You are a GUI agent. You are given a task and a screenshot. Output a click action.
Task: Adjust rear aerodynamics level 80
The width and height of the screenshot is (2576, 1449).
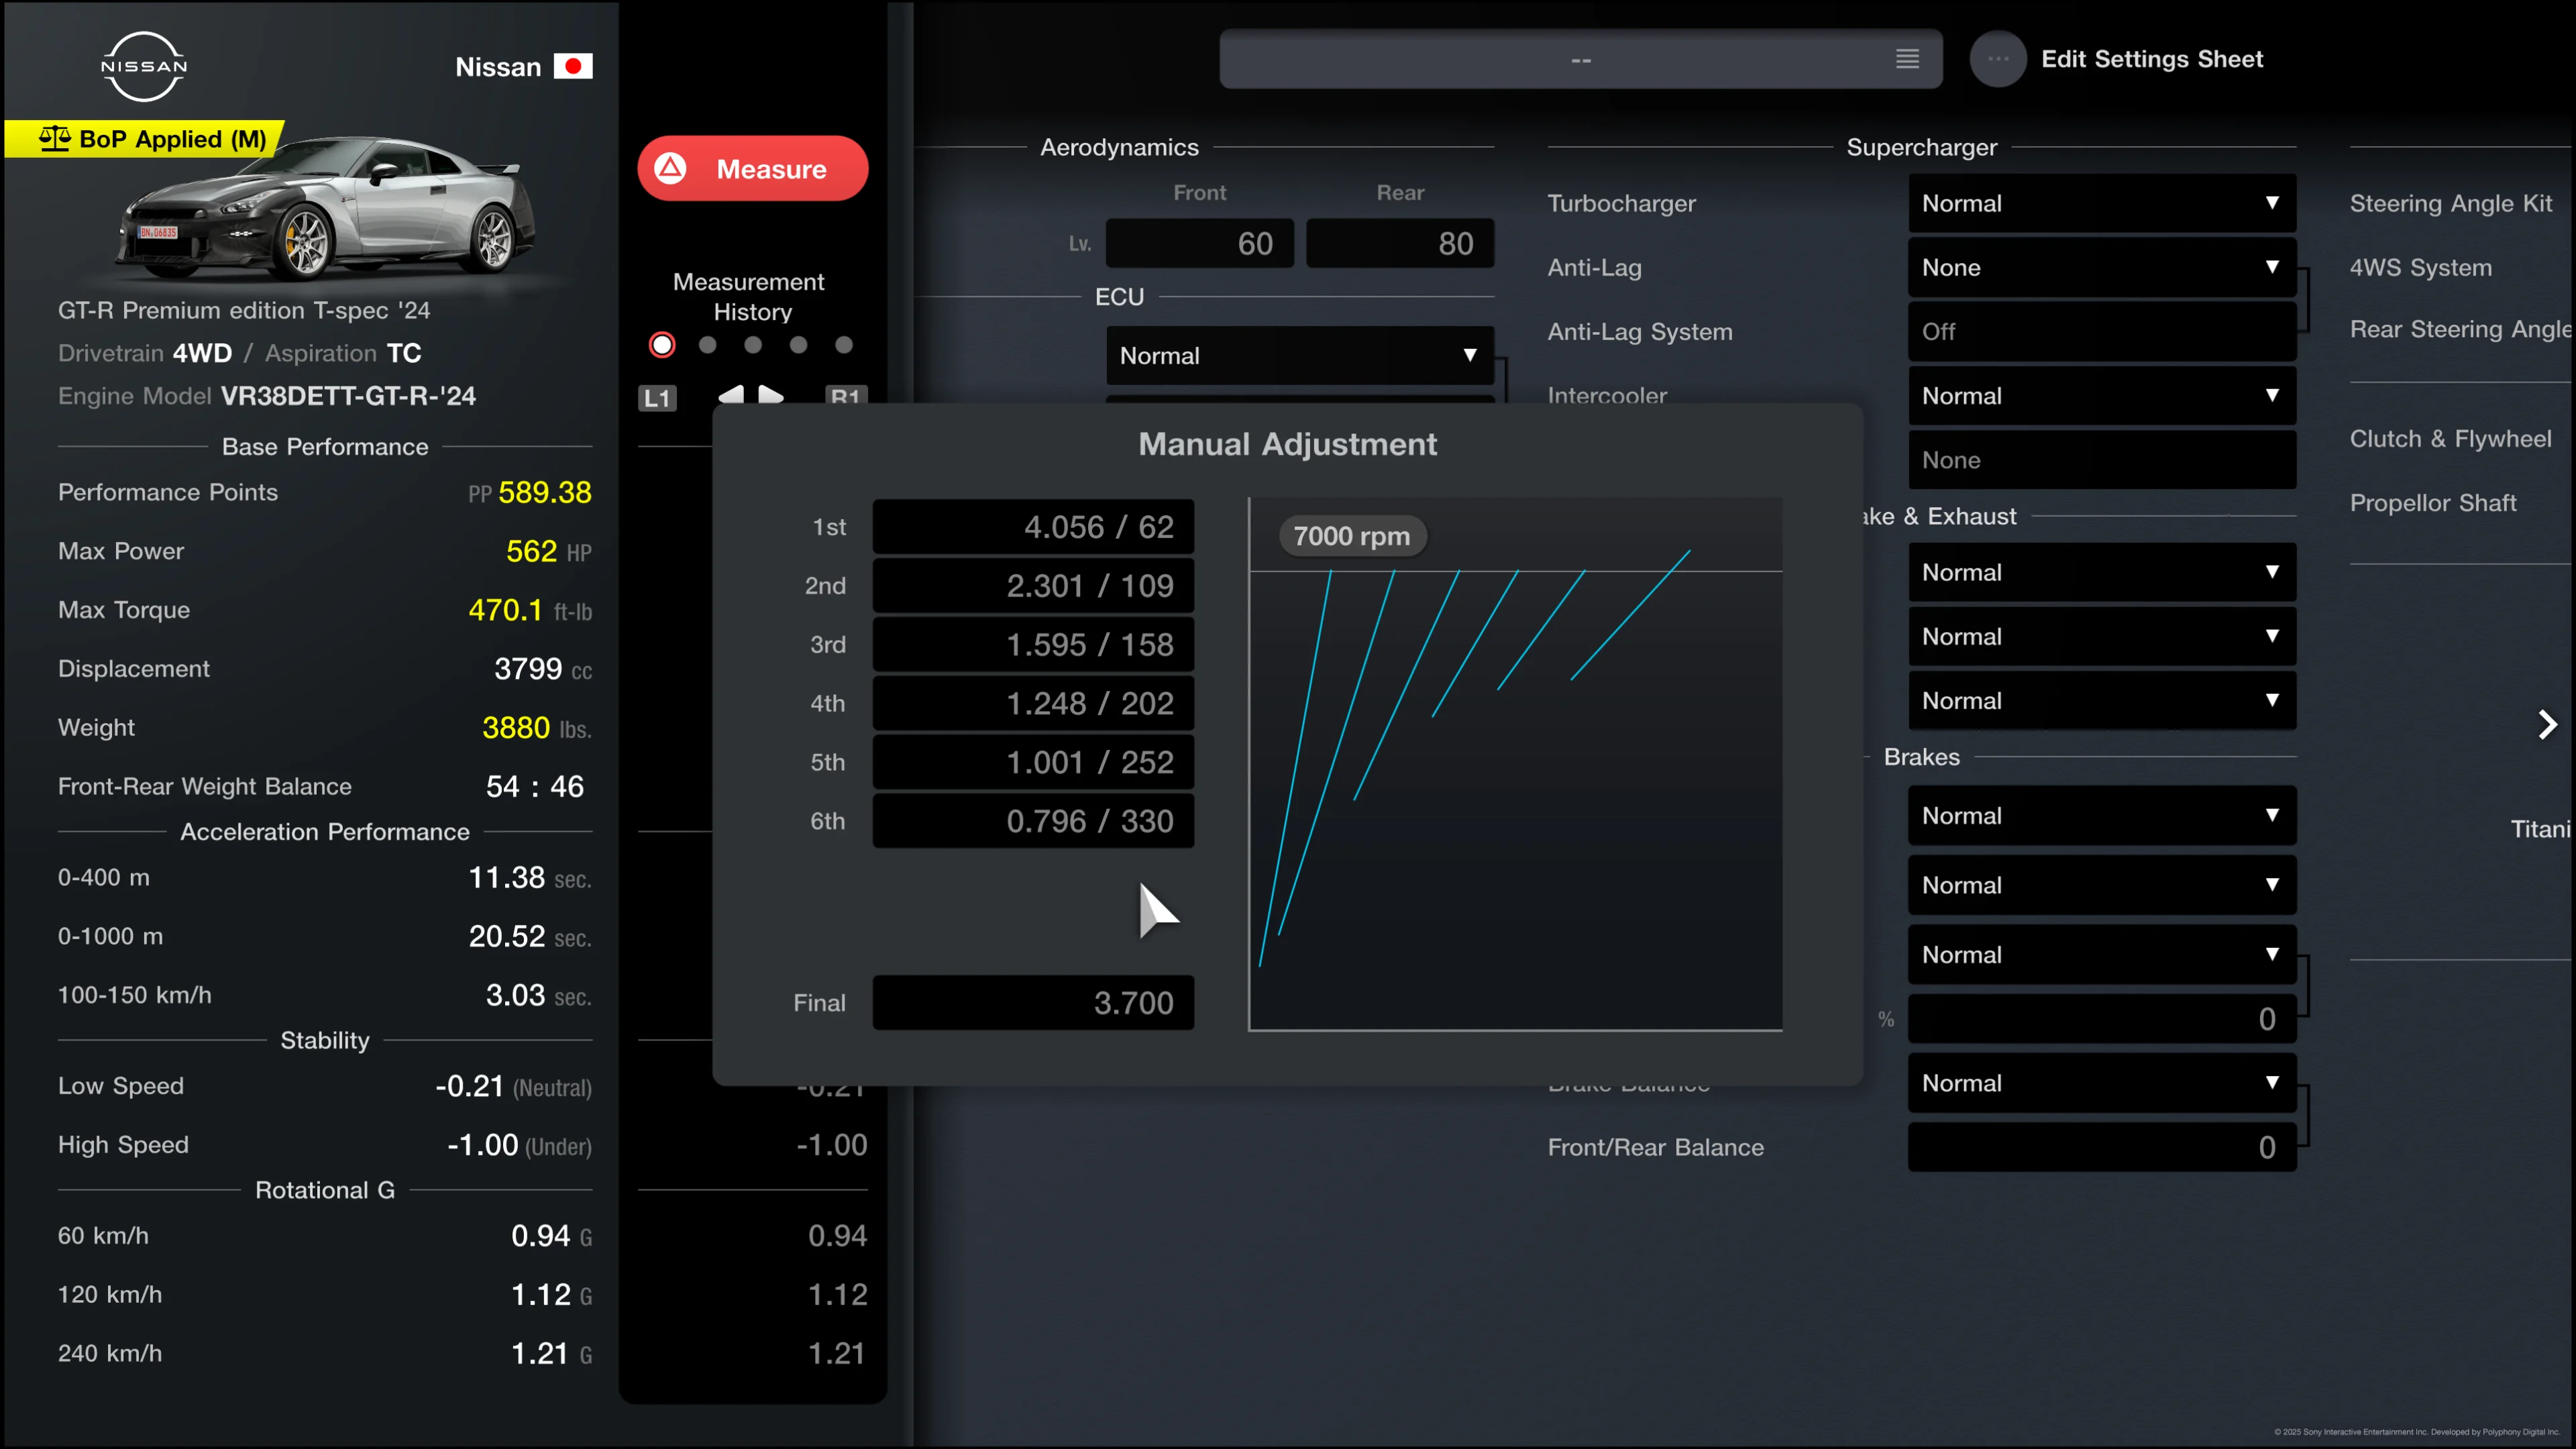click(x=1400, y=243)
